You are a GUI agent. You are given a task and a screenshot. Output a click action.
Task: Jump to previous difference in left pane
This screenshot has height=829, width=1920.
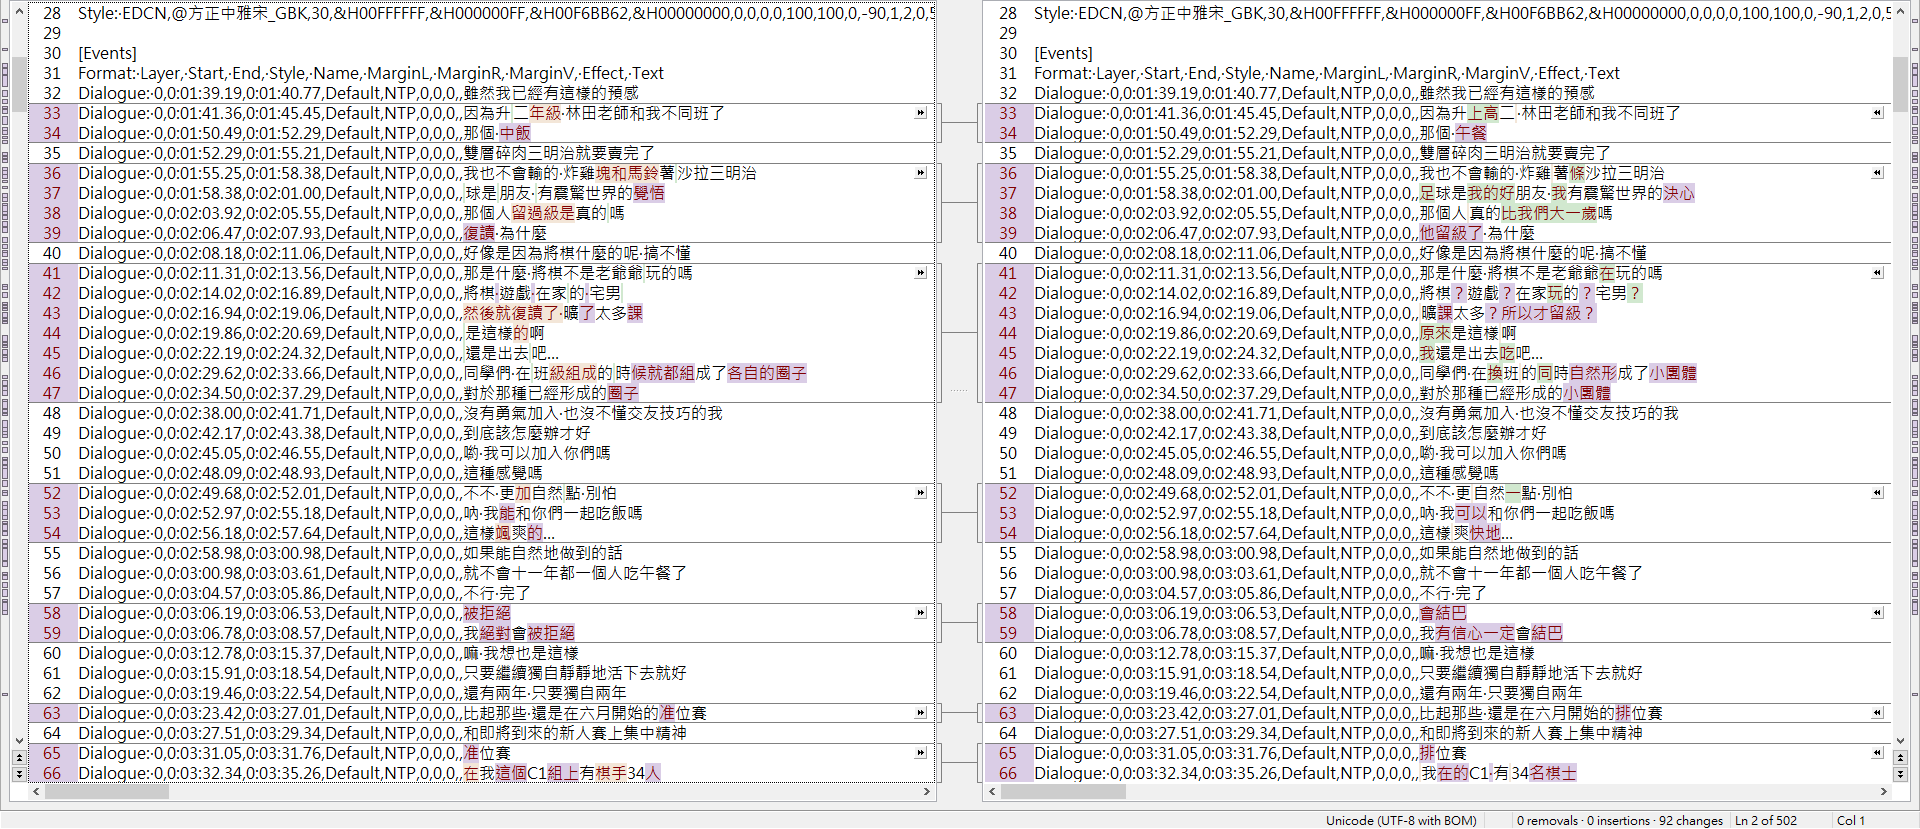click(19, 758)
